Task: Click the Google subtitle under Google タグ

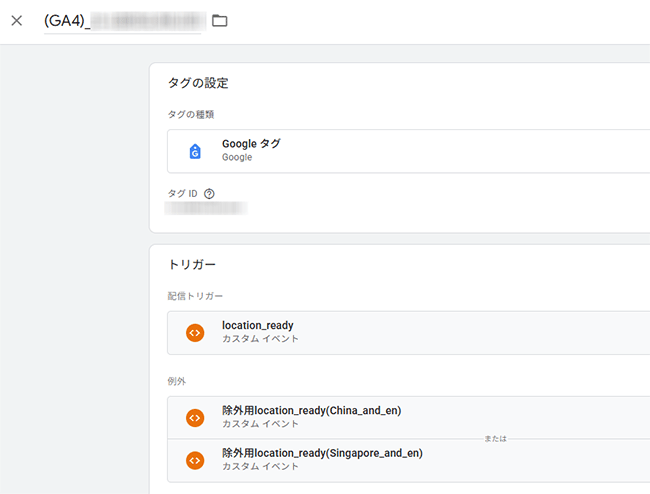Action: click(x=237, y=157)
